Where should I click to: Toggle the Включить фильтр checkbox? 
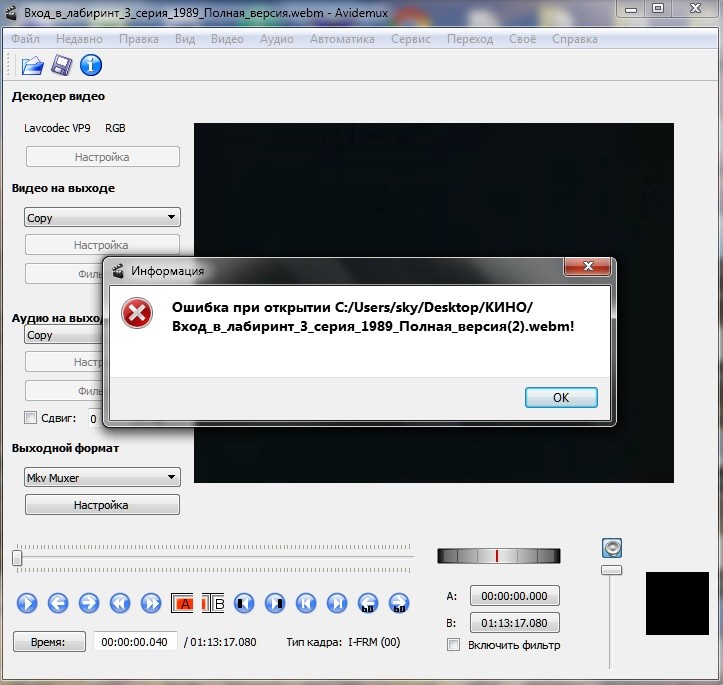(x=454, y=645)
